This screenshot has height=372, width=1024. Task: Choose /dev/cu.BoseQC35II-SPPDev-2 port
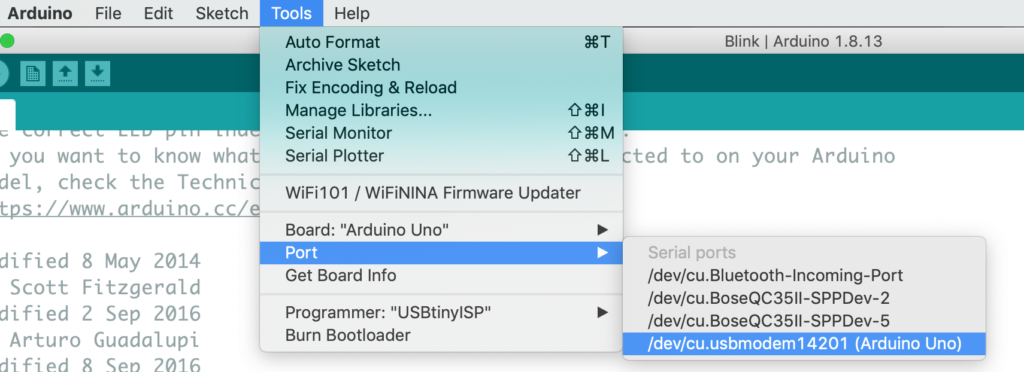coord(804,298)
